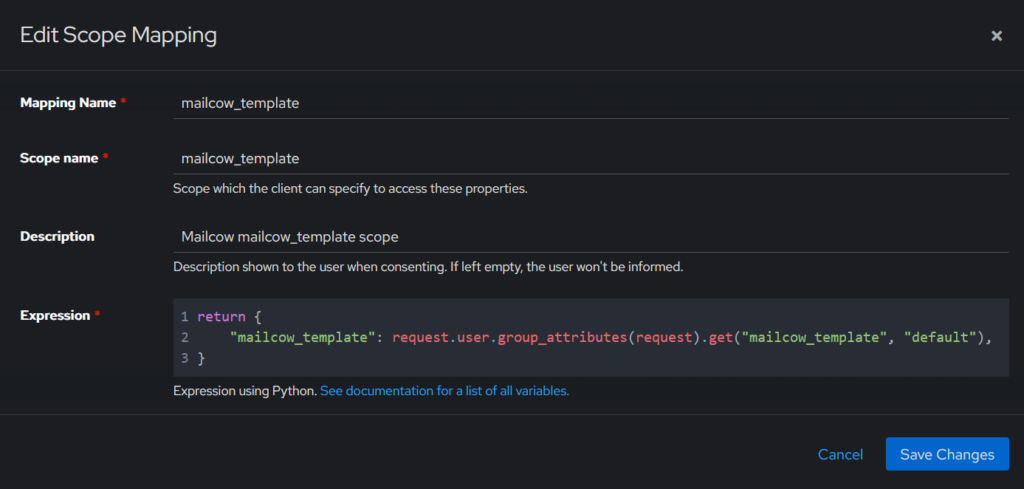Click the Description input field
The image size is (1024, 489).
coord(591,237)
